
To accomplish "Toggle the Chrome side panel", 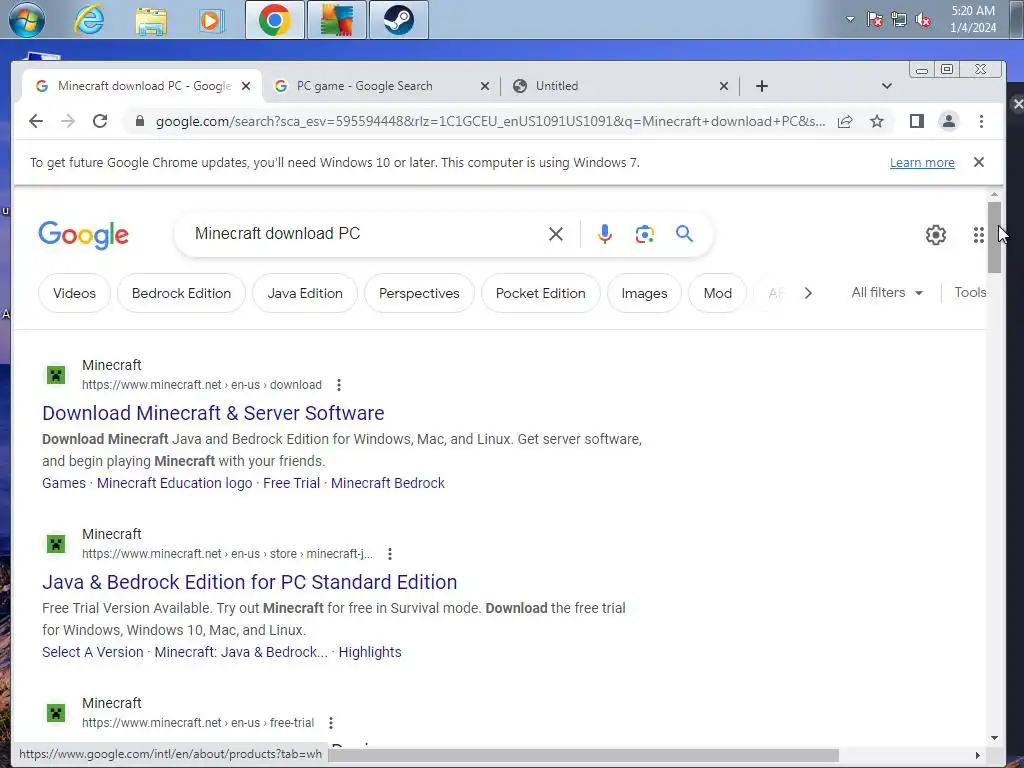I will 916,121.
